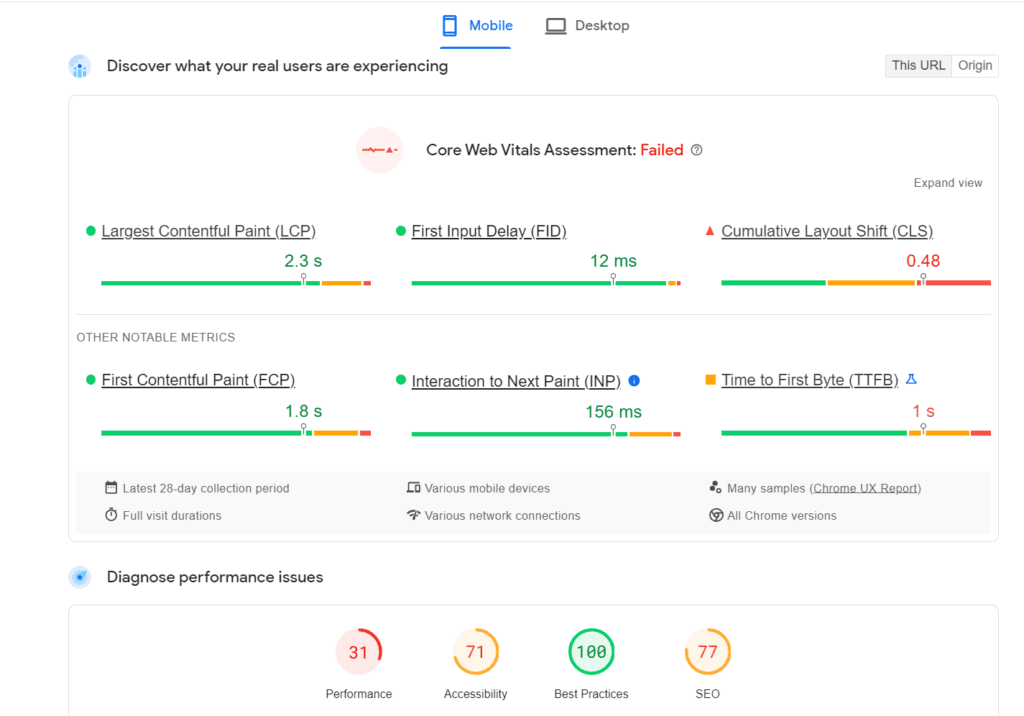Screen dimensions: 1024x716
Task: Click the TTFB experimental flask icon
Action: pos(911,380)
